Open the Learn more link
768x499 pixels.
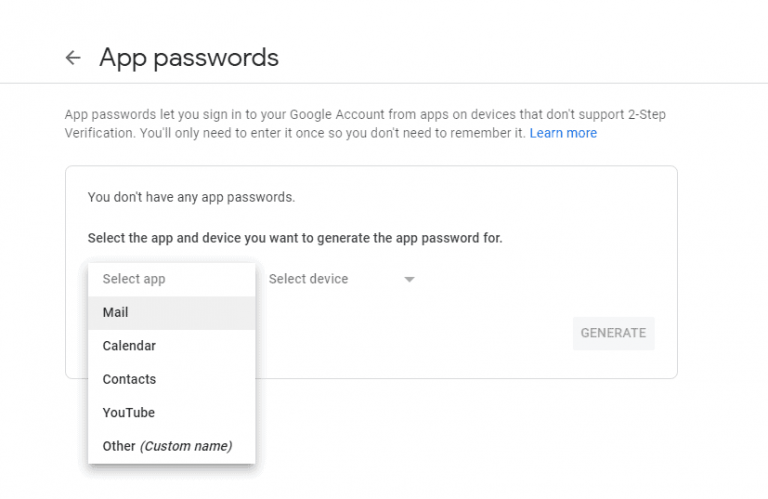click(563, 133)
